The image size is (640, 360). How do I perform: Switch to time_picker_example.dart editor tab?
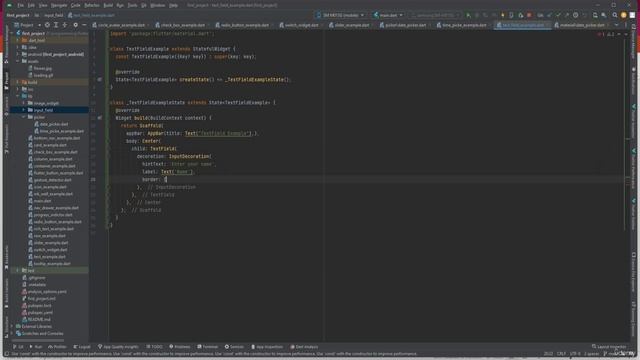click(x=463, y=25)
